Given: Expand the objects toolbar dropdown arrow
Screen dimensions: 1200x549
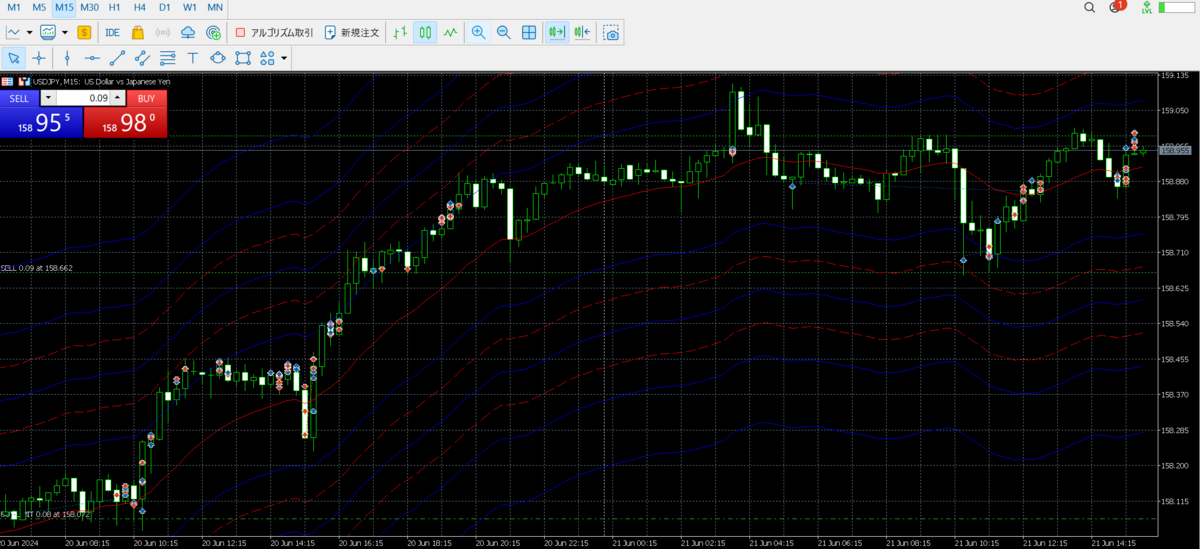Looking at the screenshot, I should point(285,57).
